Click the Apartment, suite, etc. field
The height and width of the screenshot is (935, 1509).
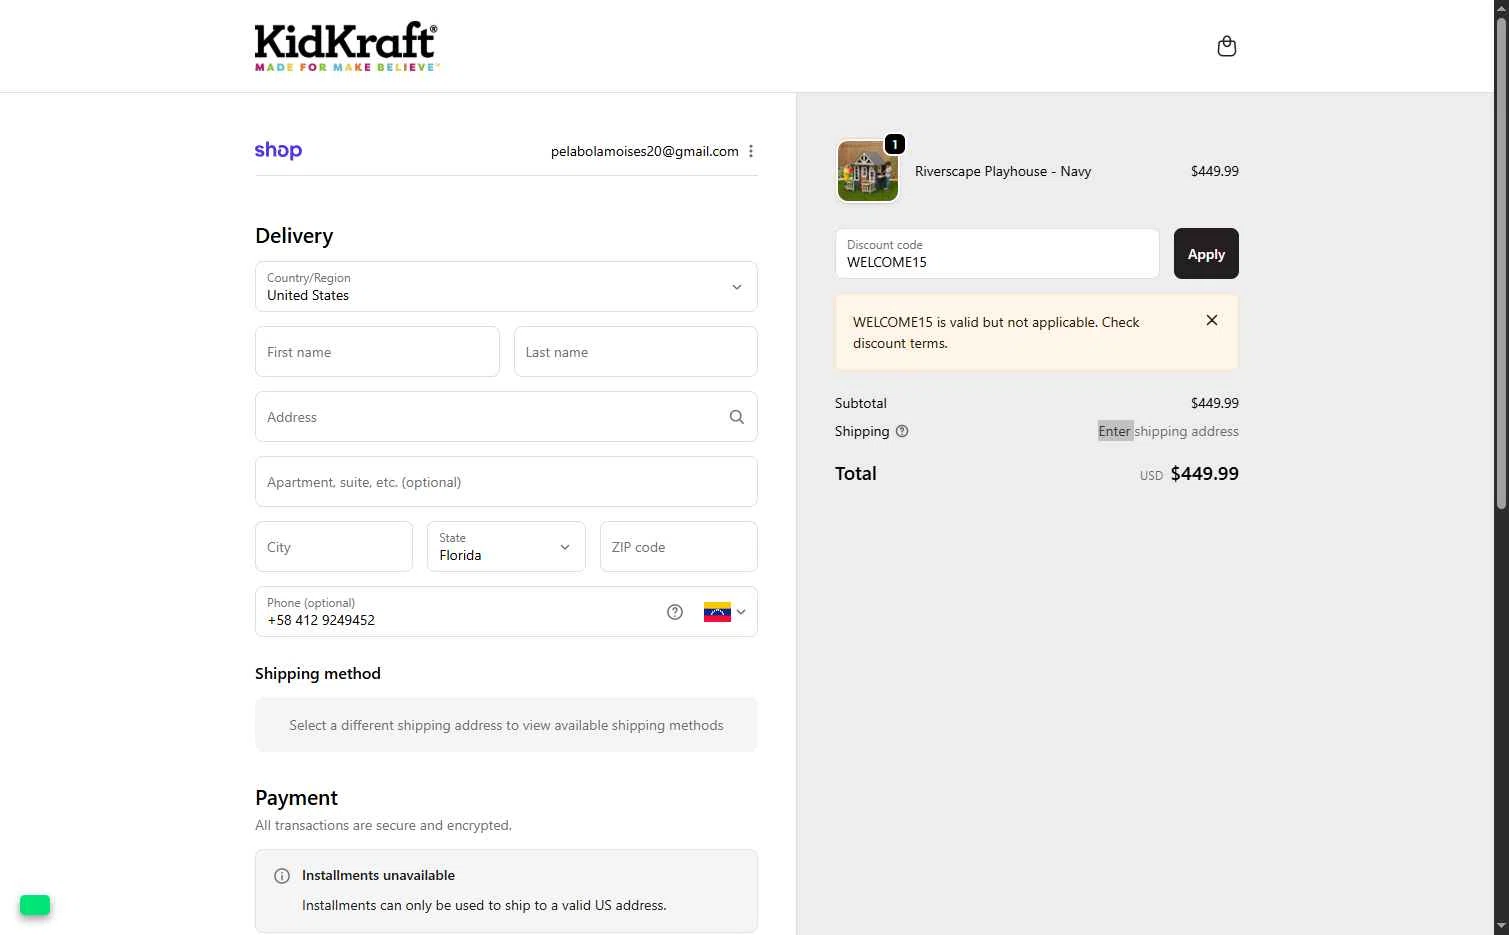pos(506,482)
